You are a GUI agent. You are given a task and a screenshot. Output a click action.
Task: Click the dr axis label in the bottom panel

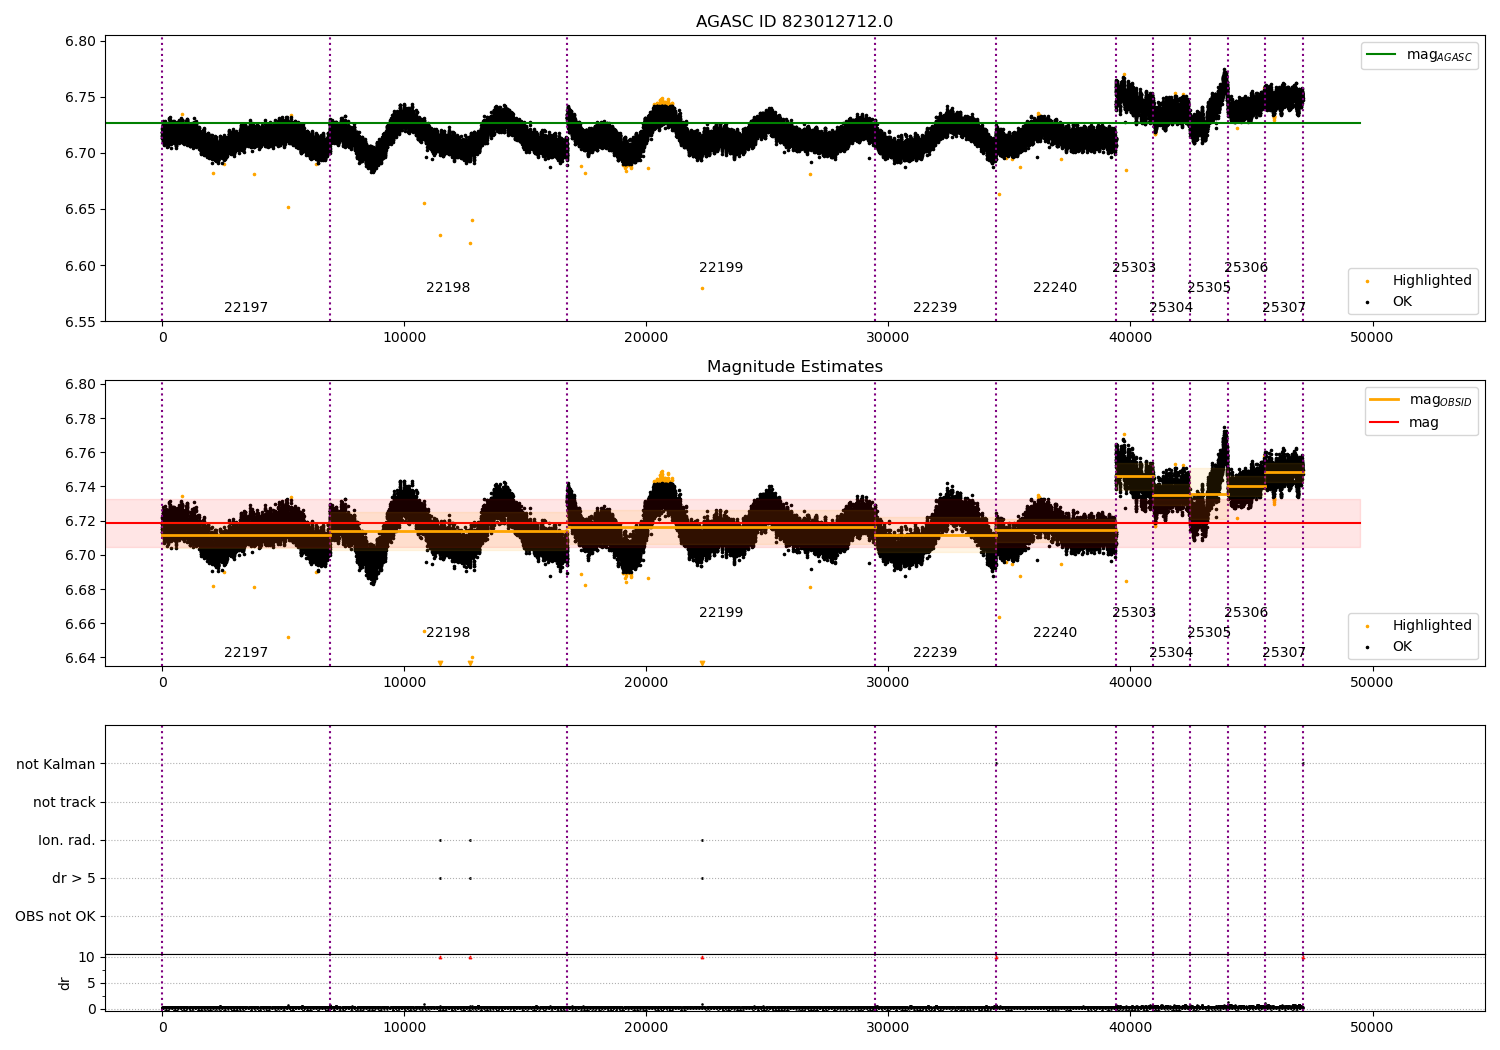pyautogui.click(x=65, y=983)
